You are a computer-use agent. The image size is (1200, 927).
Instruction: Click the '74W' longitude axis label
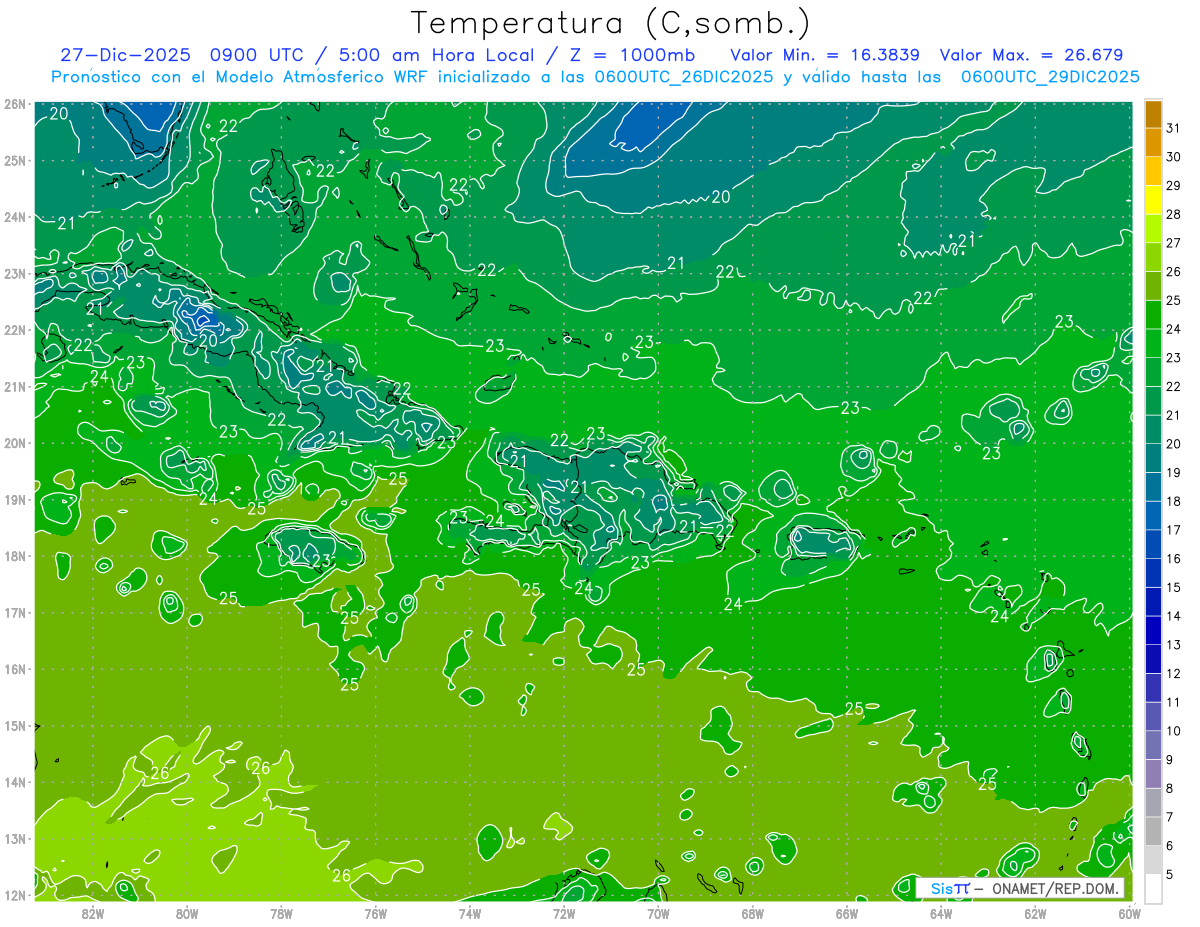tap(470, 912)
